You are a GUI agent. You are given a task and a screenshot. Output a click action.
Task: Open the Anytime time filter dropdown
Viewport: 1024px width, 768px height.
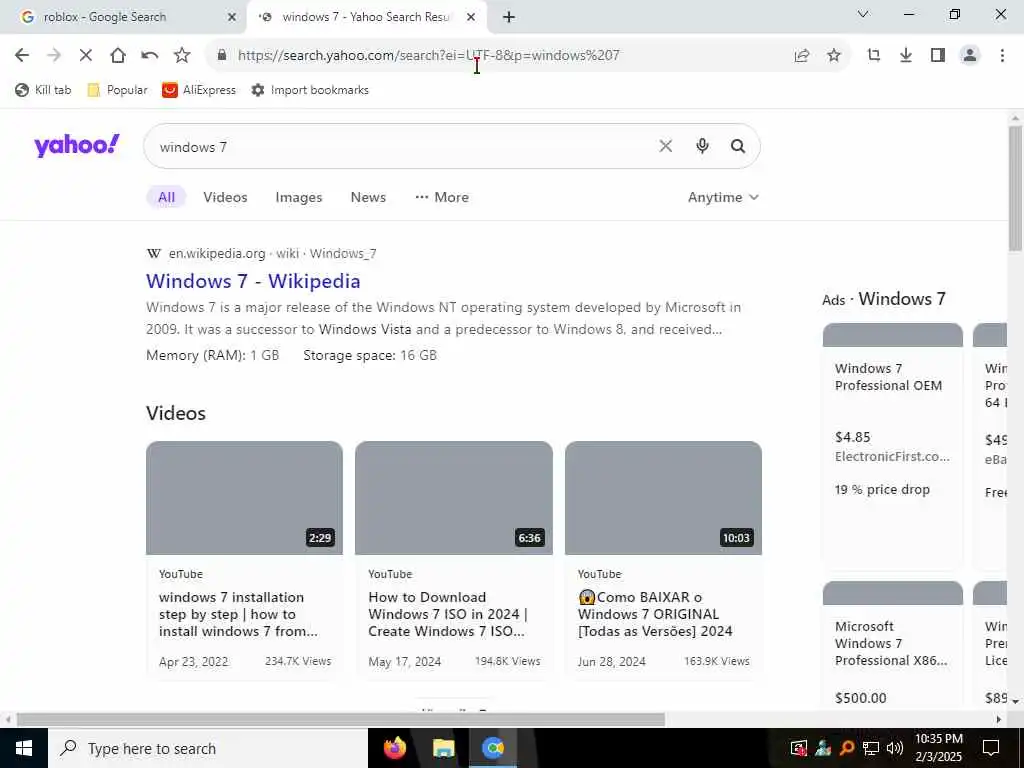click(x=723, y=197)
